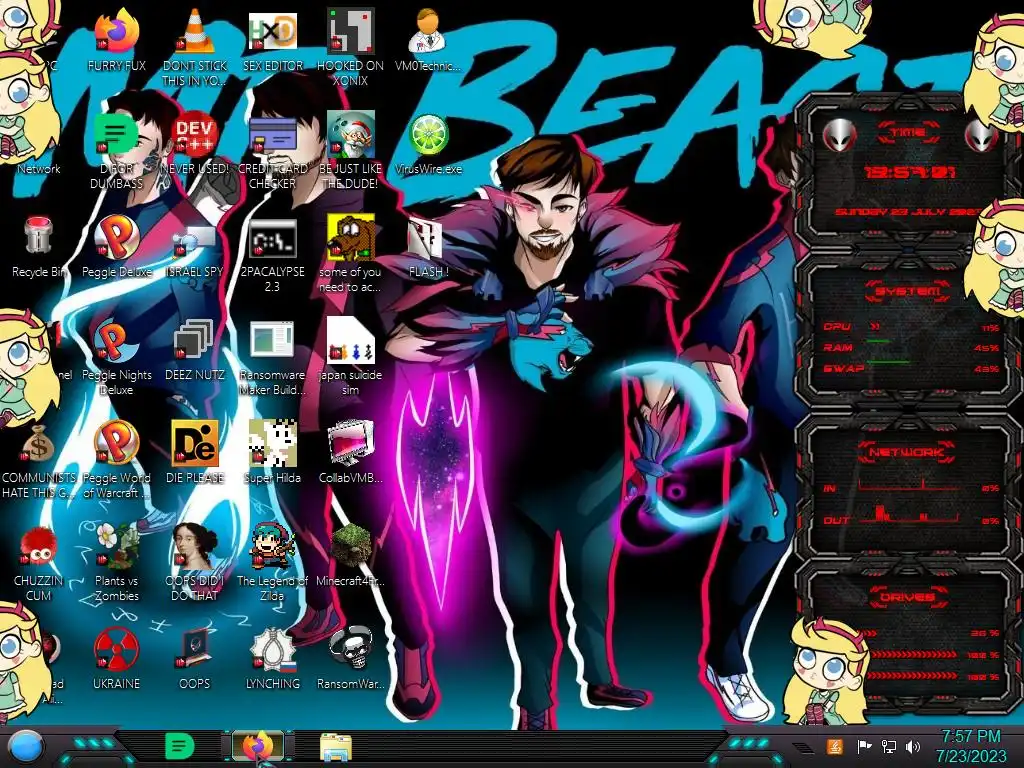Open the CollabVMB monitor icon
This screenshot has width=1024, height=768.
coord(350,444)
